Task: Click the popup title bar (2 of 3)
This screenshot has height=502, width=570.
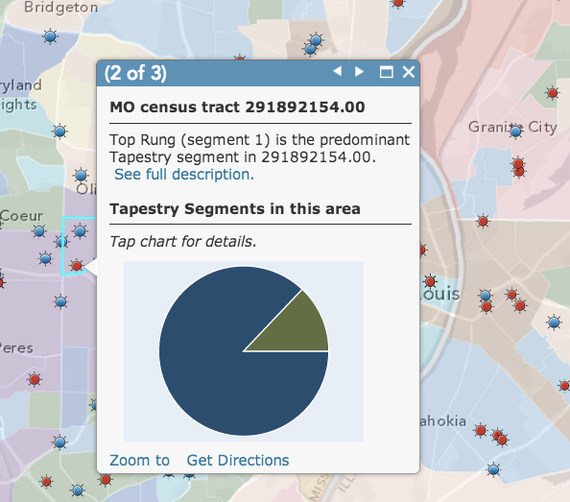Action: click(x=258, y=73)
